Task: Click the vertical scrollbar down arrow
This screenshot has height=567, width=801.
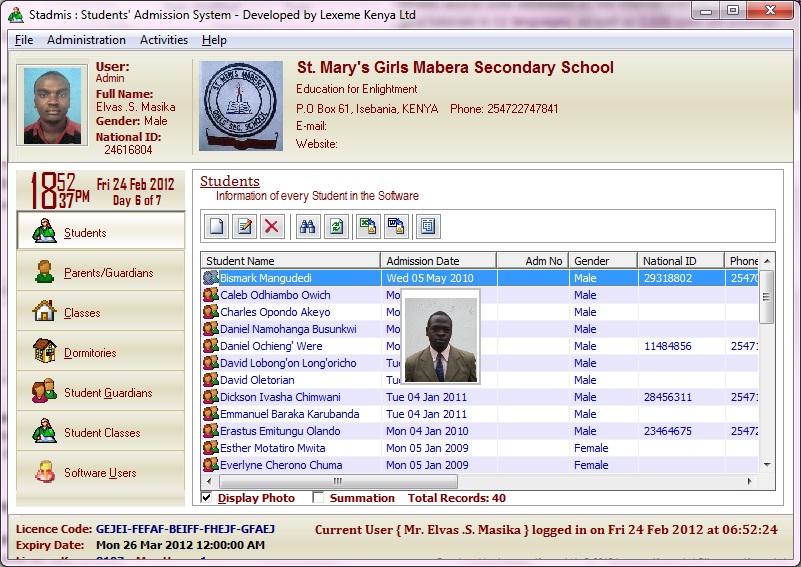Action: (767, 465)
